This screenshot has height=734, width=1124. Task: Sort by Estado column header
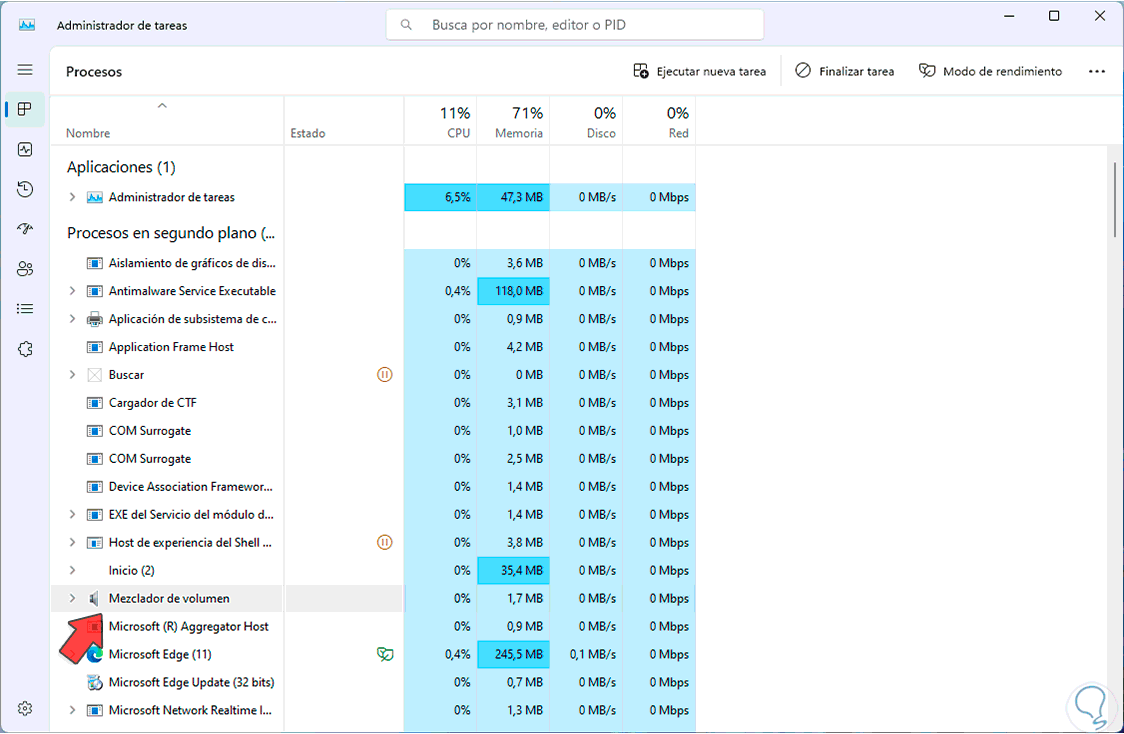[x=344, y=120]
